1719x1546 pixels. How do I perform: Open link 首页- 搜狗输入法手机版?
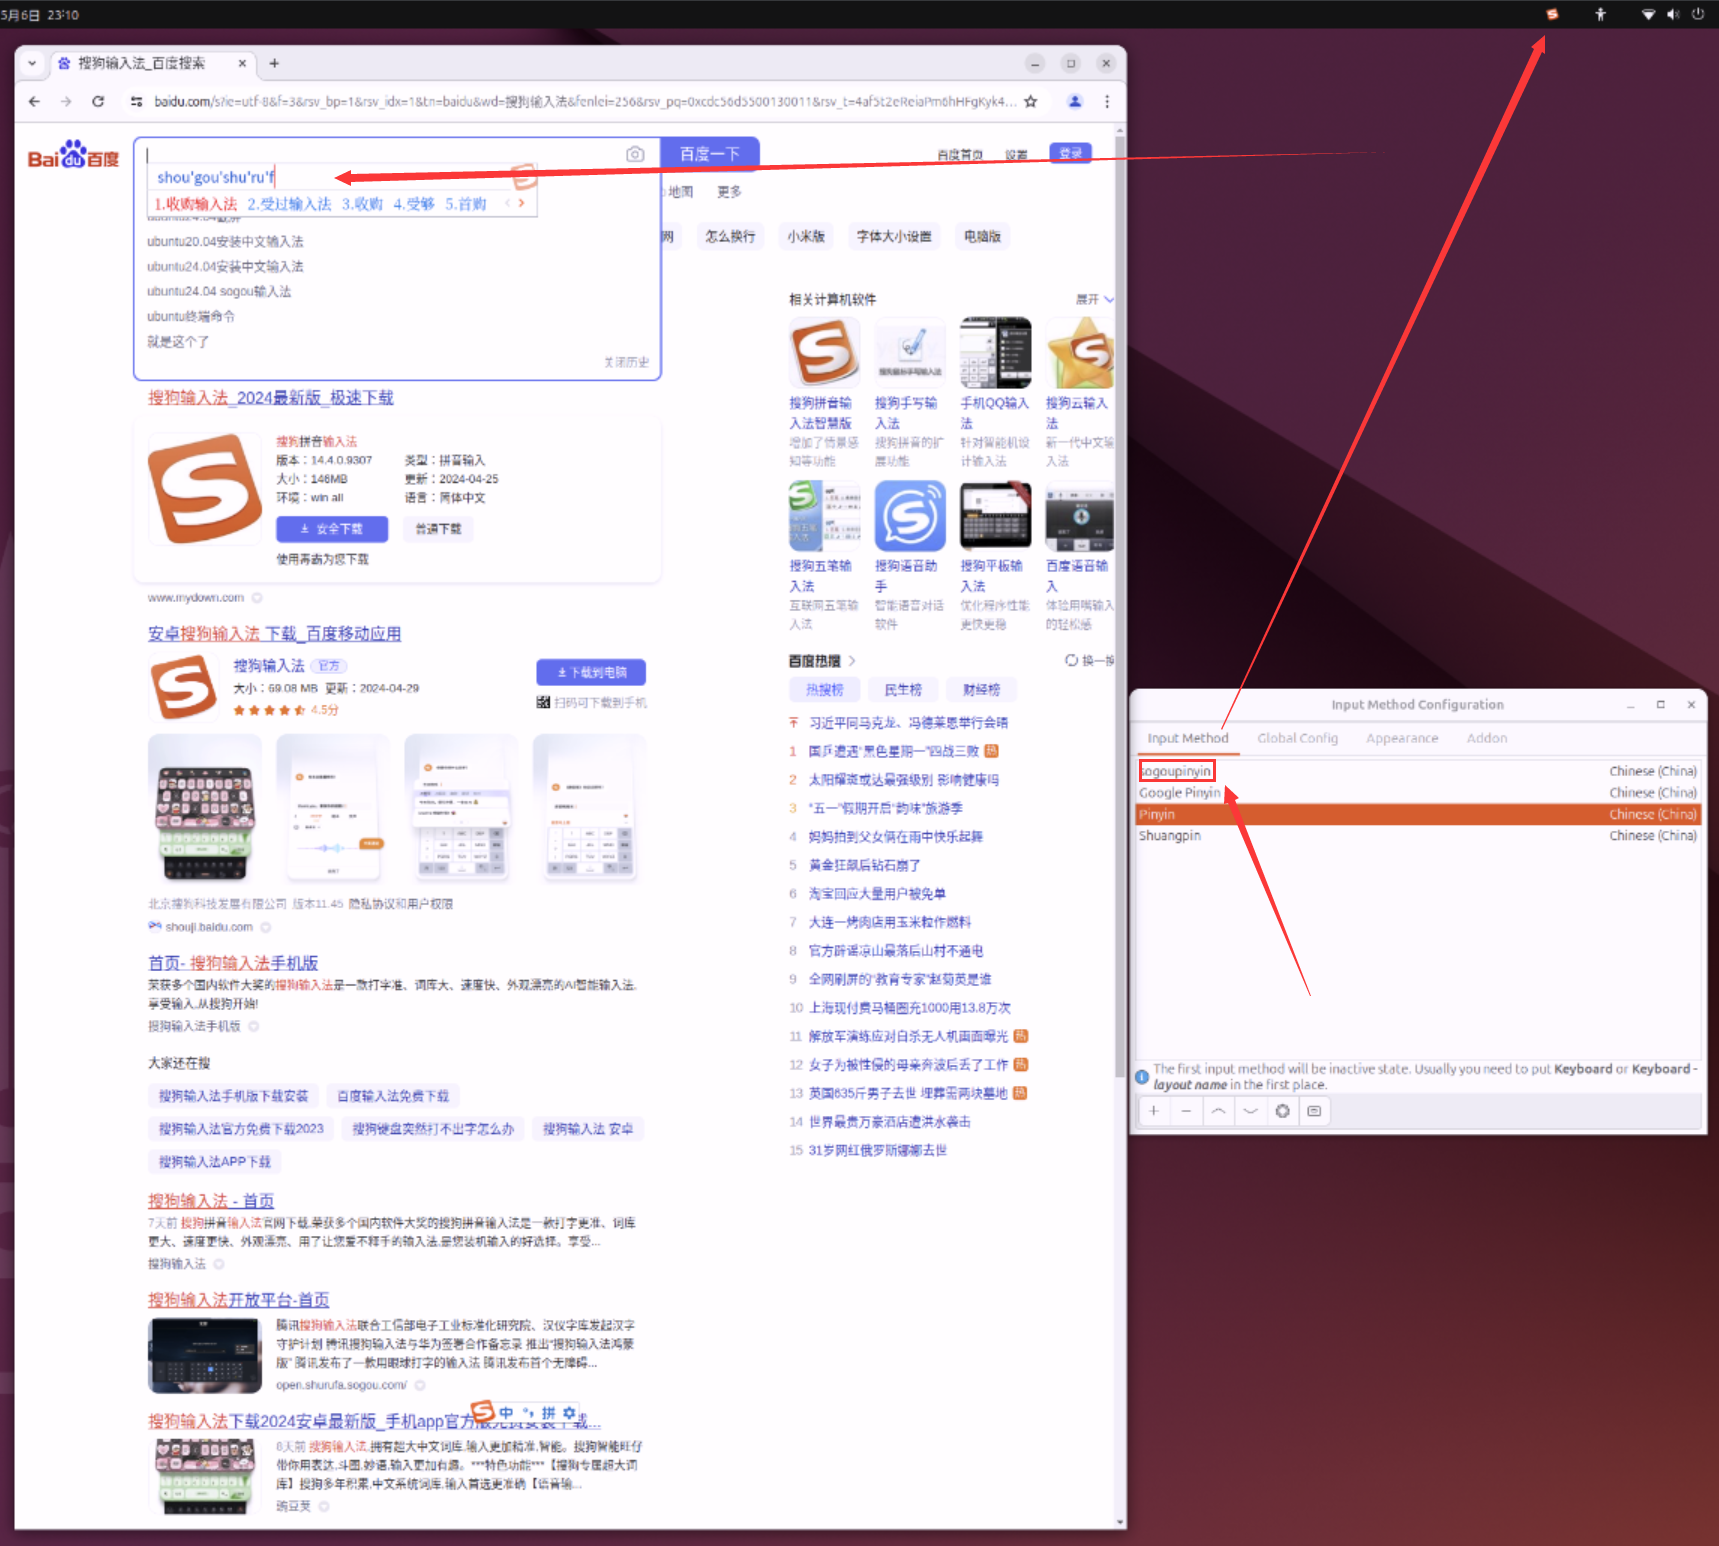233,963
